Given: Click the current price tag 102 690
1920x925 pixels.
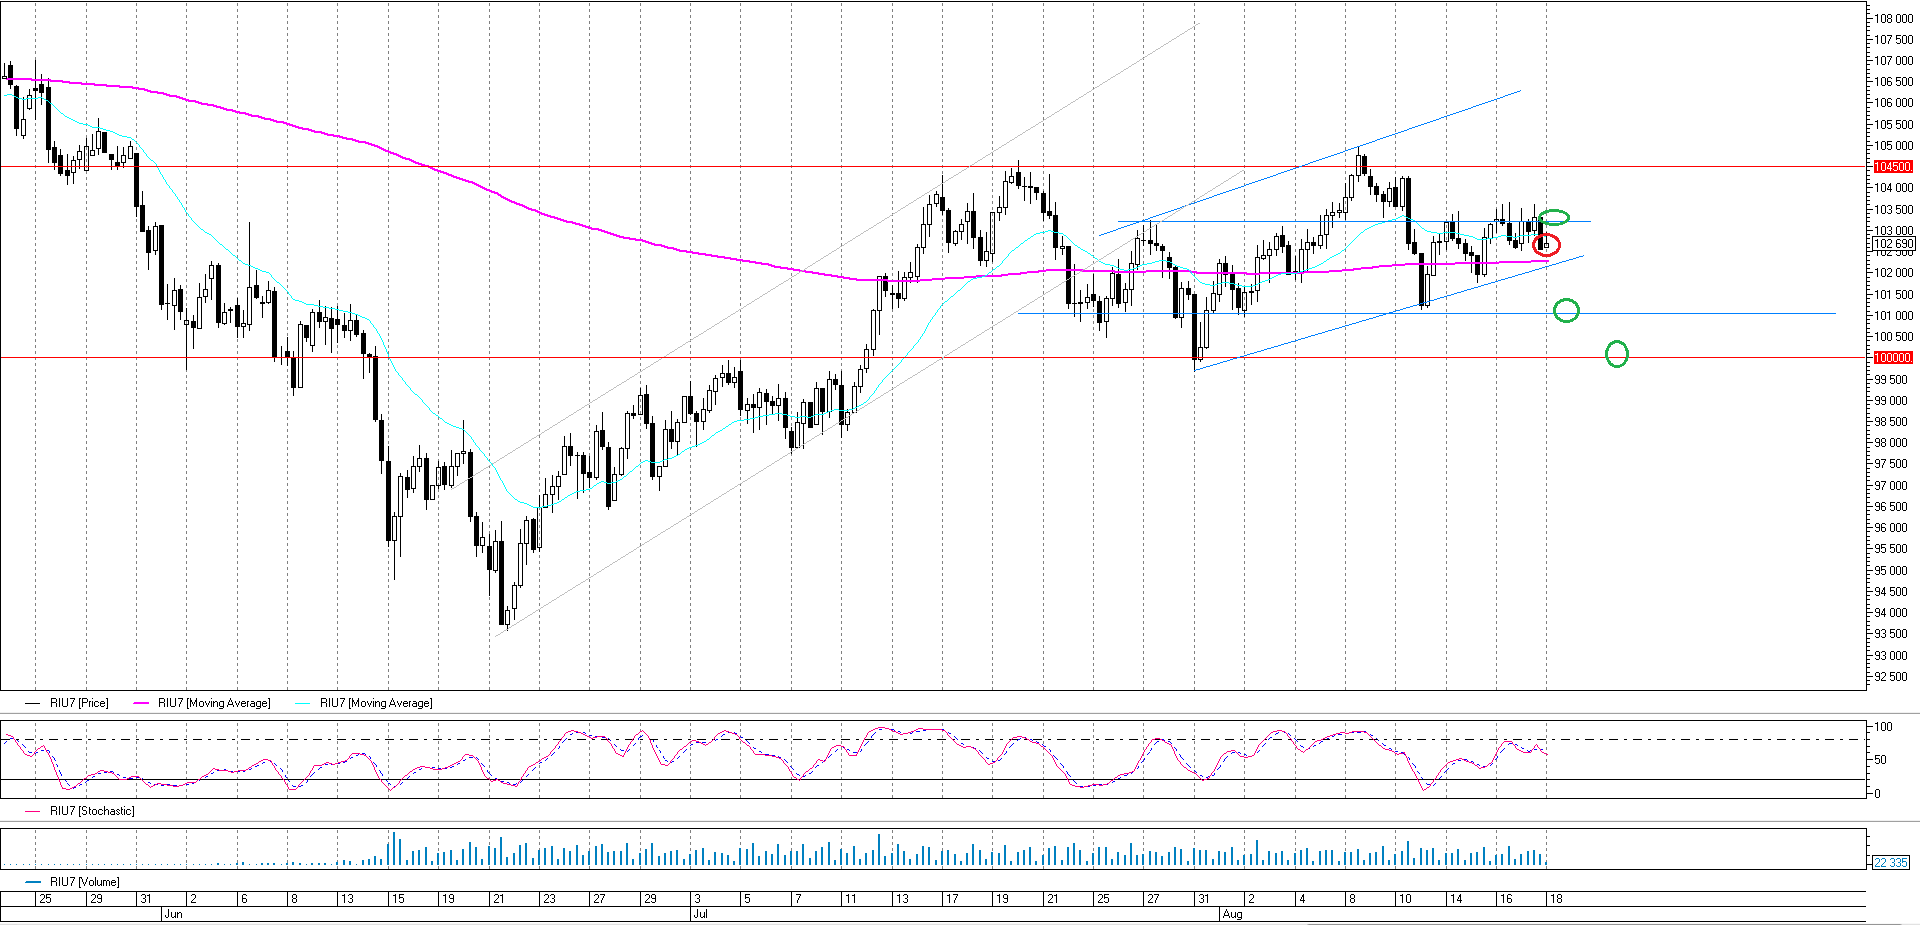Looking at the screenshot, I should [1893, 244].
